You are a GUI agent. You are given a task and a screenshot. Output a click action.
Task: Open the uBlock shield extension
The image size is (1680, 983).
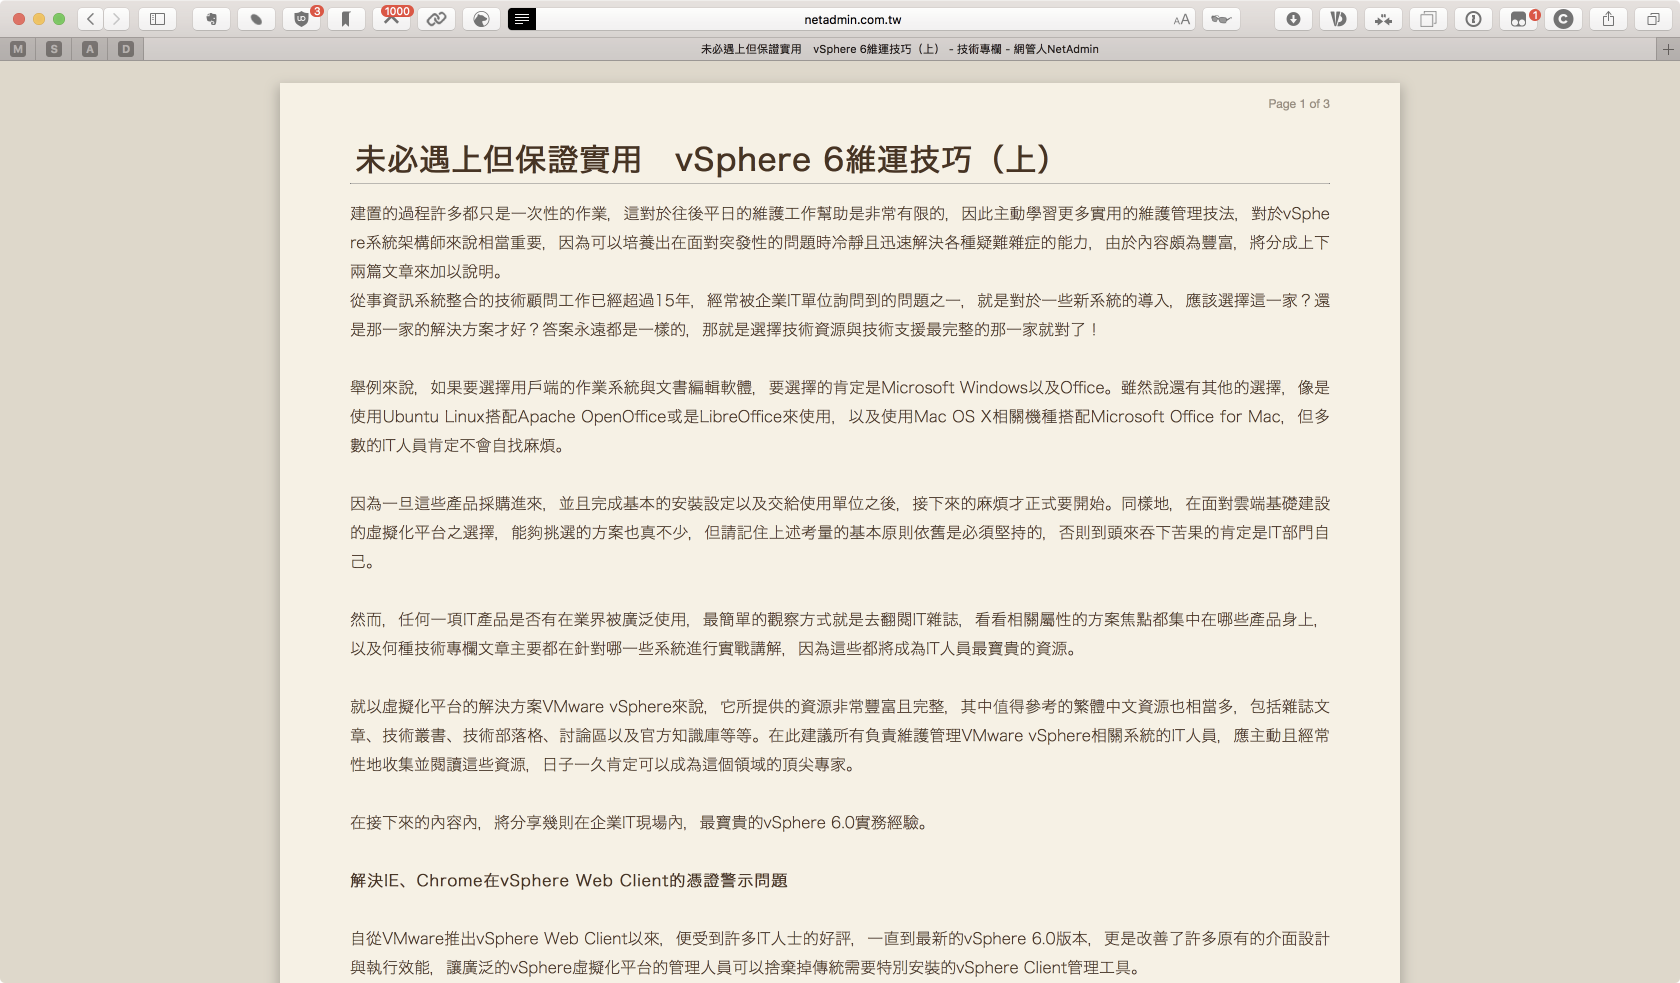click(302, 19)
